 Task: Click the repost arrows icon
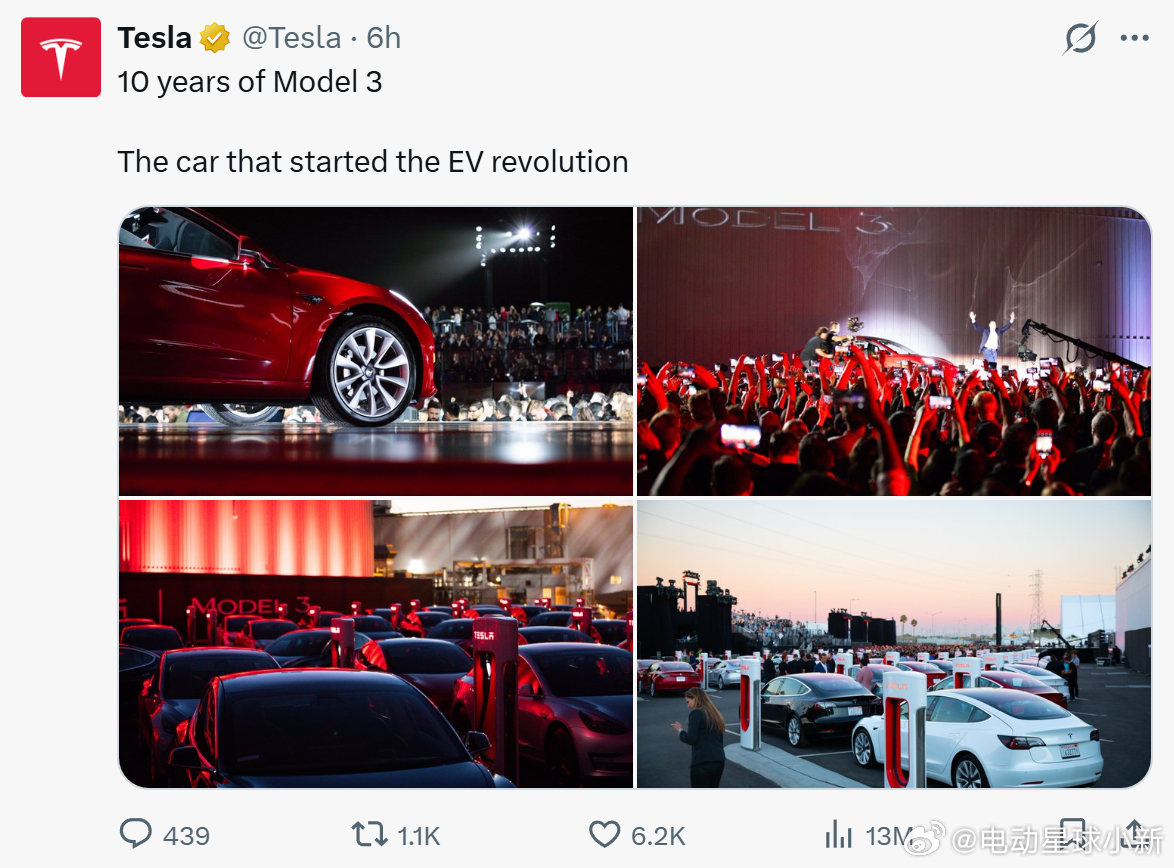point(370,834)
